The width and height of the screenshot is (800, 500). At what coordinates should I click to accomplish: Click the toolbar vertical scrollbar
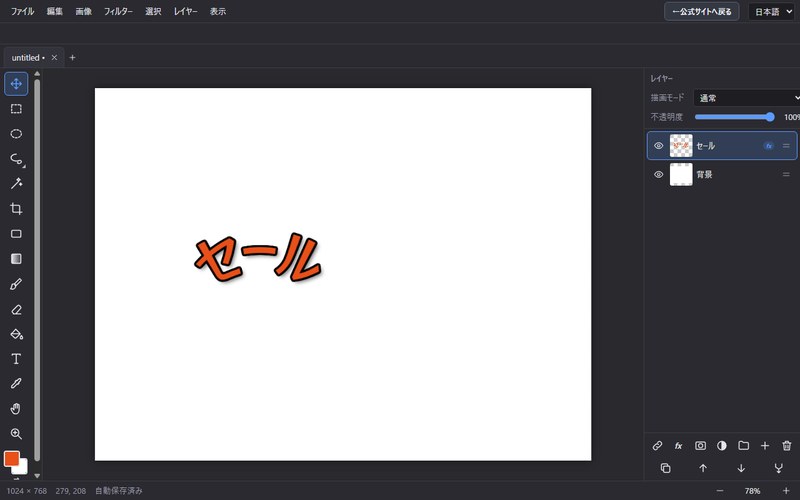point(37,270)
